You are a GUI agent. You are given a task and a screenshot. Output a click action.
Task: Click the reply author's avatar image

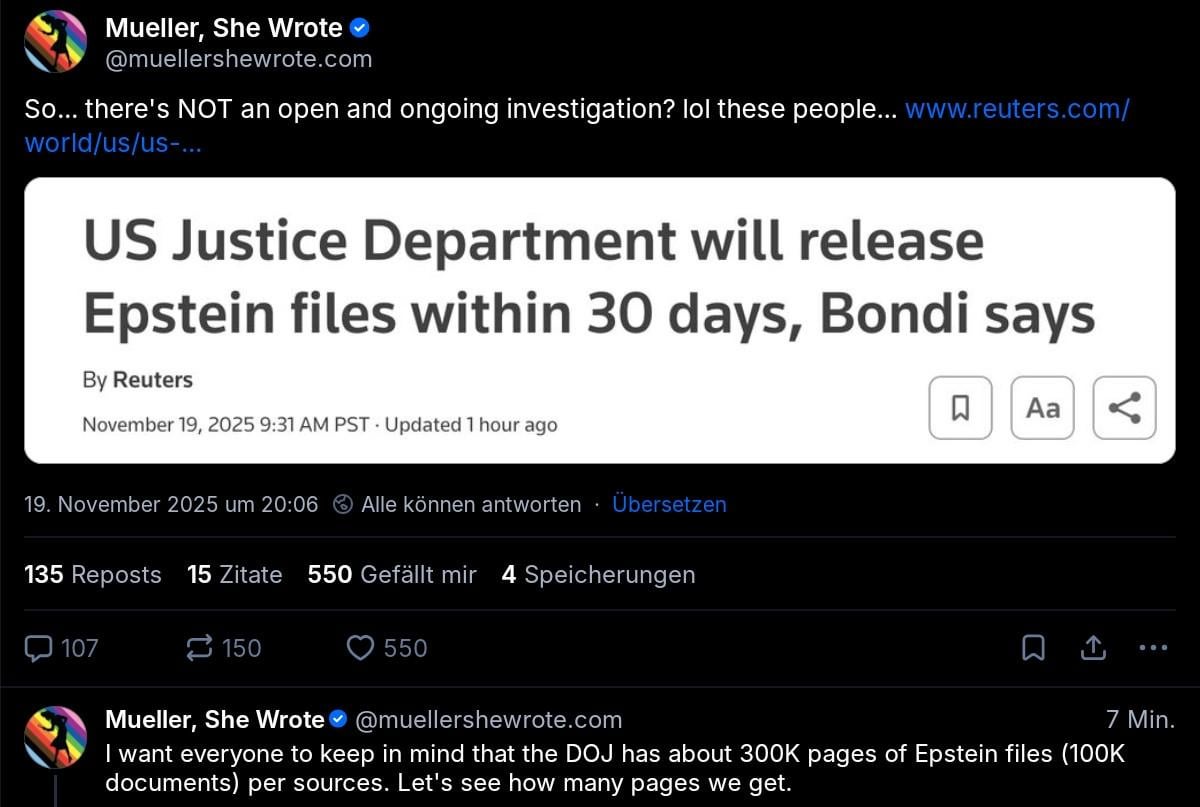(55, 738)
